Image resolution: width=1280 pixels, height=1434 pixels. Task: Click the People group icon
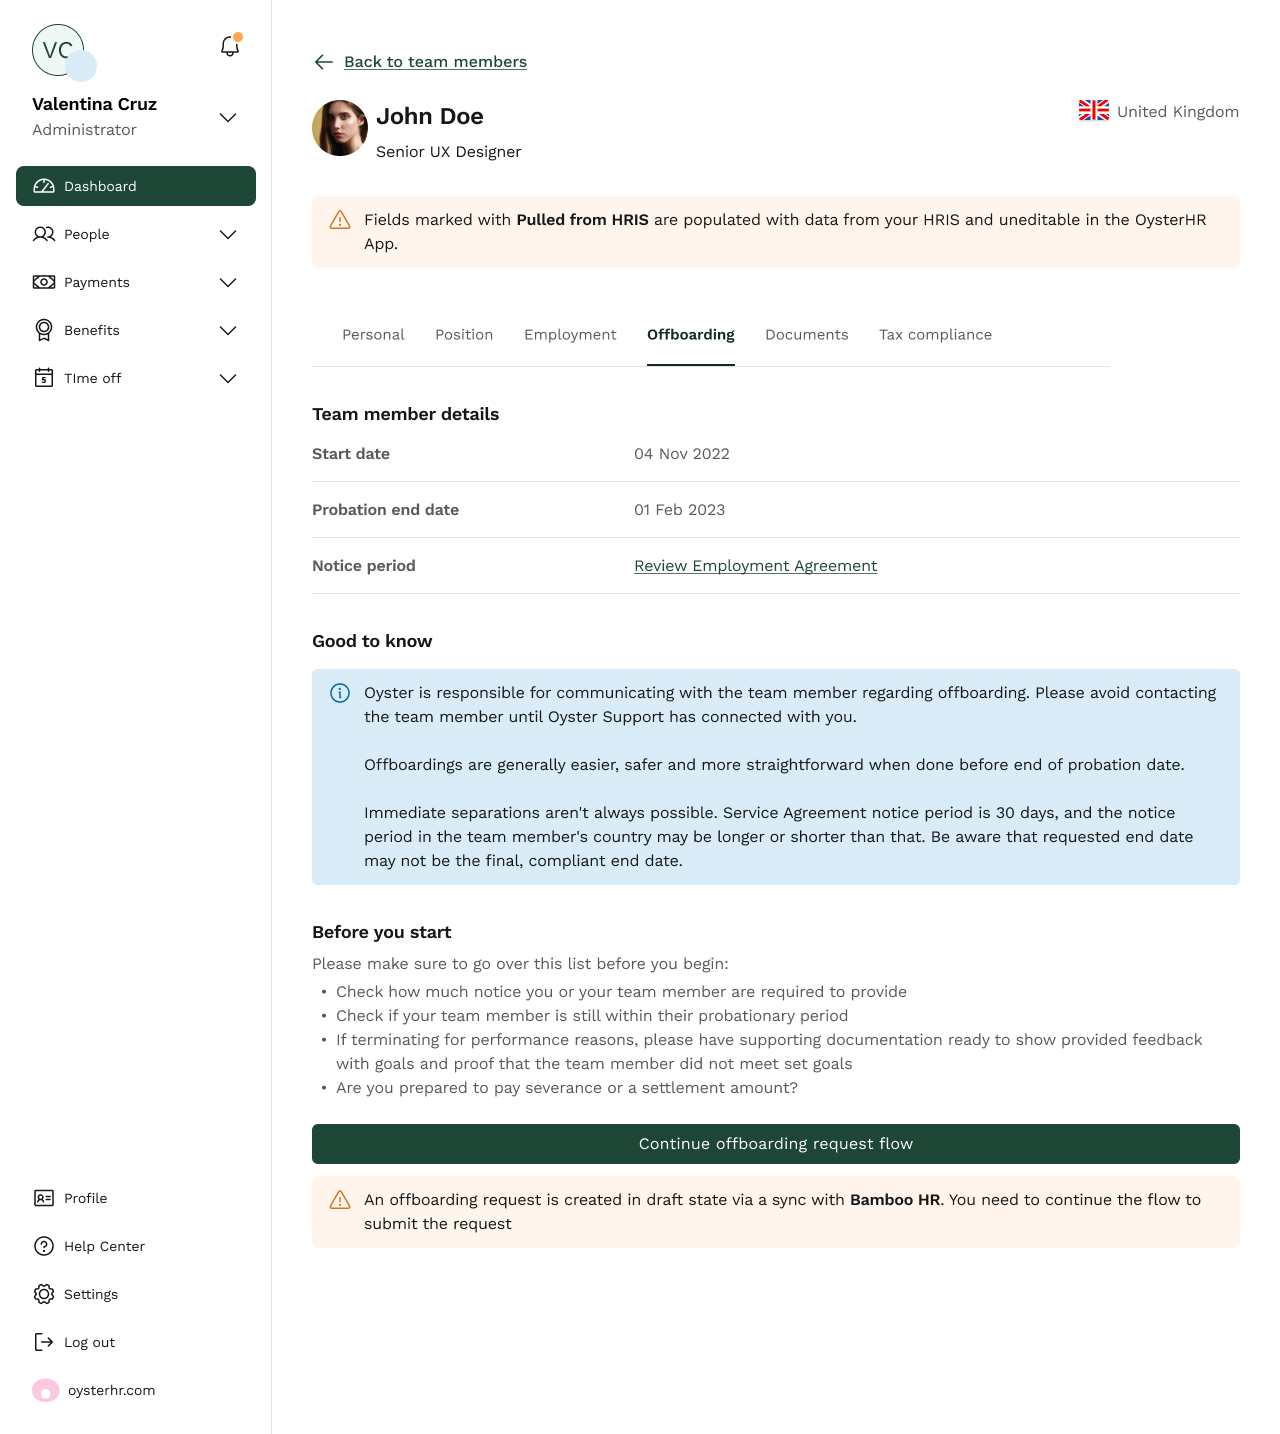click(44, 234)
